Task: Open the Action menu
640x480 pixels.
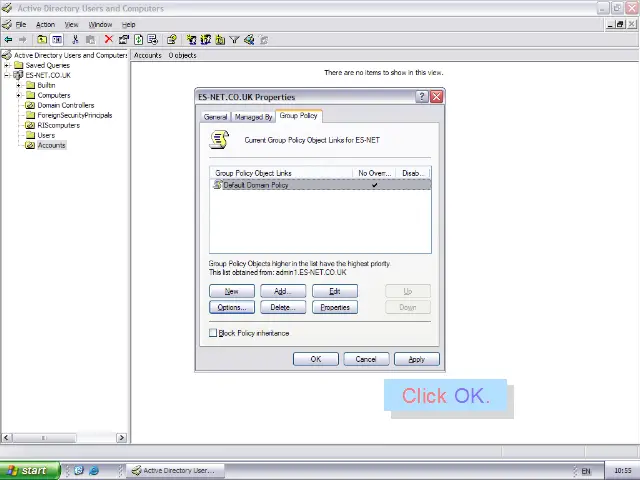Action: pos(45,24)
